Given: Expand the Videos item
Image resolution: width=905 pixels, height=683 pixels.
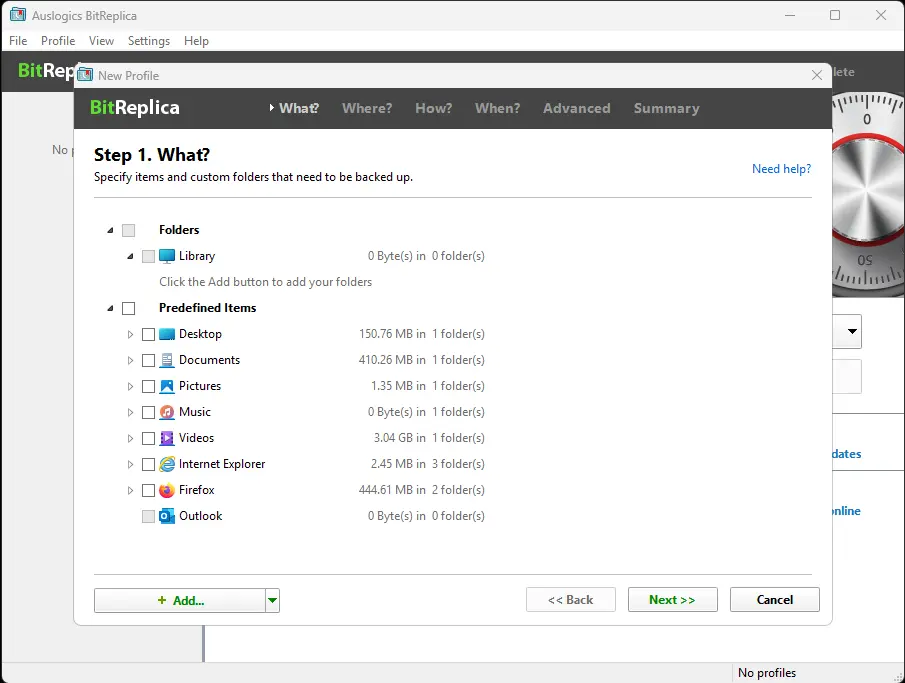Looking at the screenshot, I should point(130,438).
